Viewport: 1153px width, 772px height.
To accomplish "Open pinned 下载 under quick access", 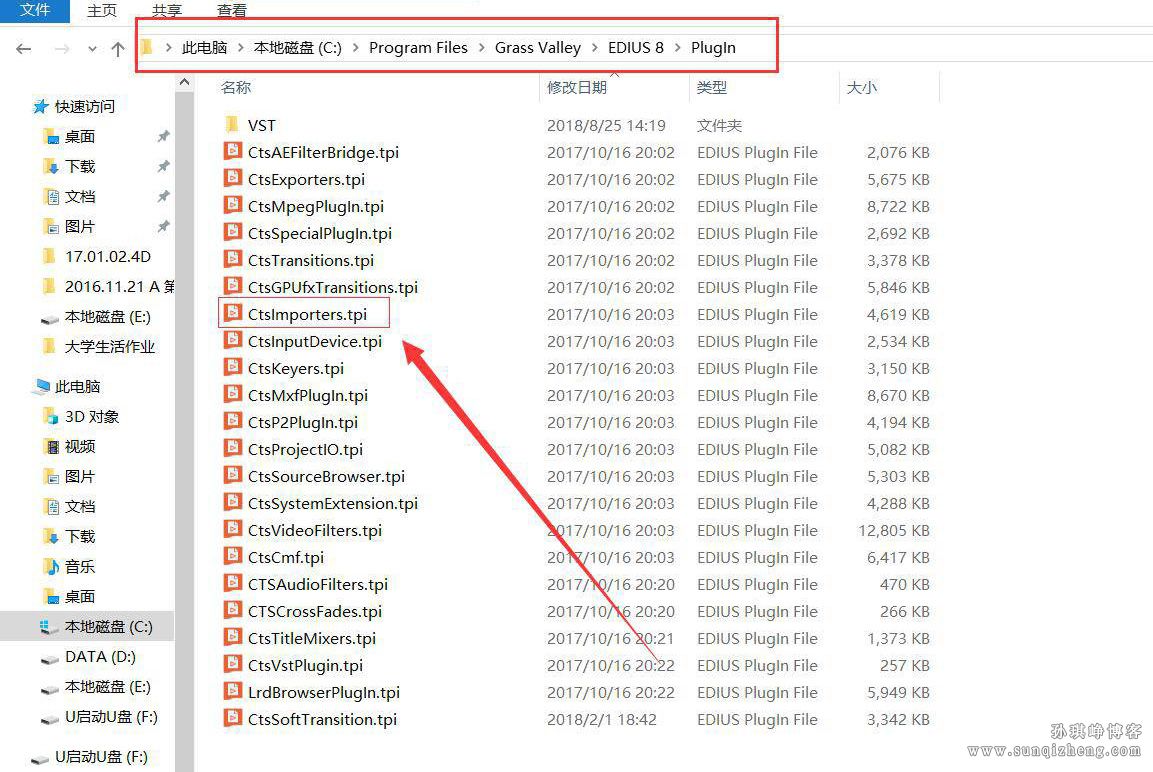I will pos(79,167).
